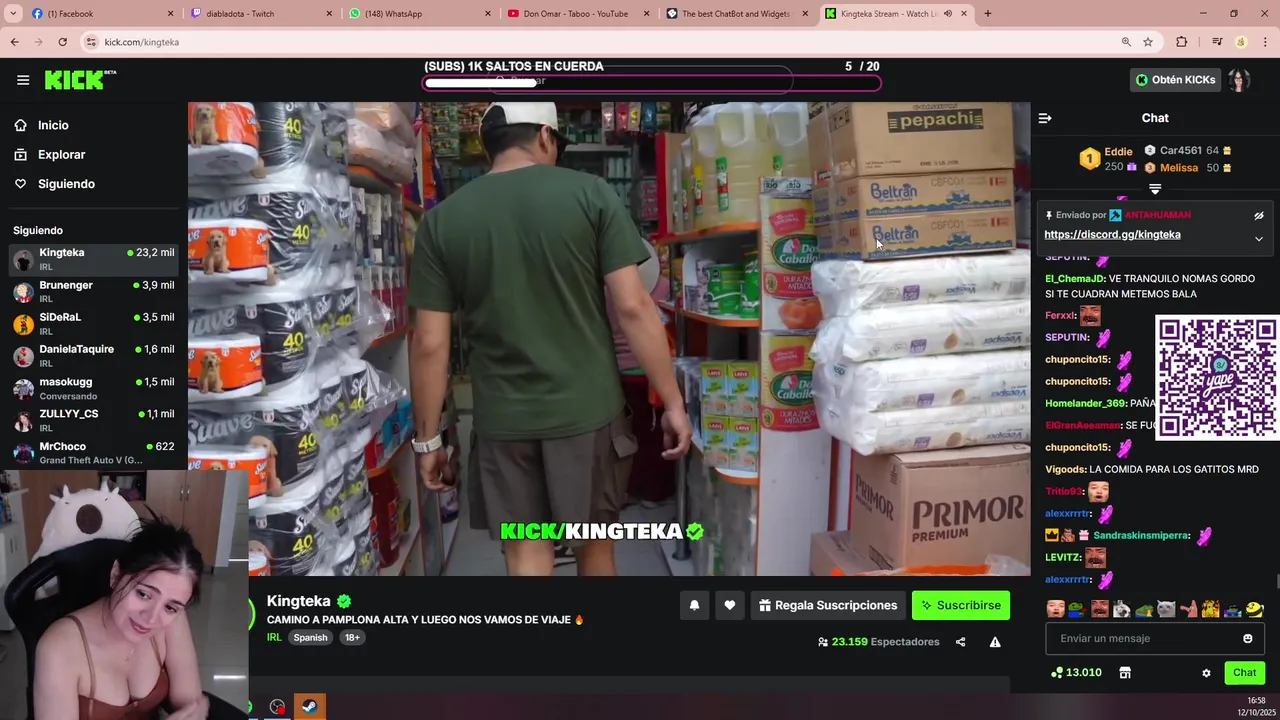The image size is (1280, 720).
Task: Go back in browser history
Action: (x=14, y=42)
